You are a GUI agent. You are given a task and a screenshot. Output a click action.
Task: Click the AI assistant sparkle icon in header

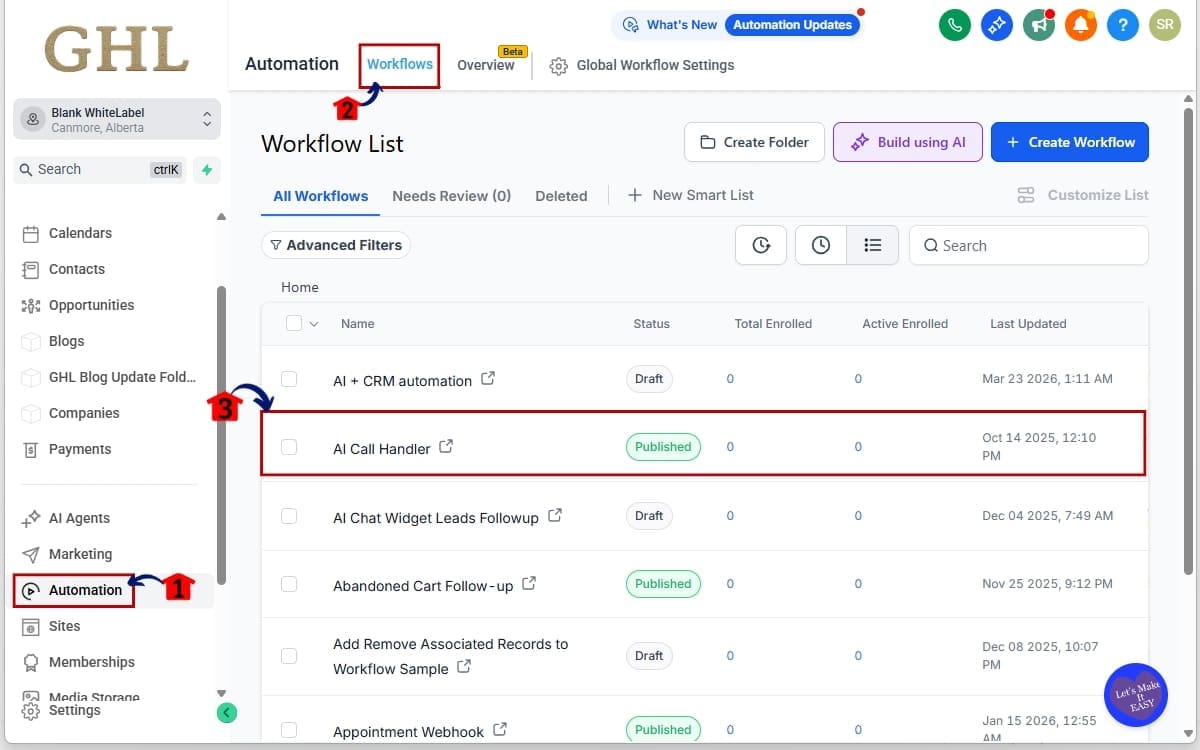(x=996, y=25)
